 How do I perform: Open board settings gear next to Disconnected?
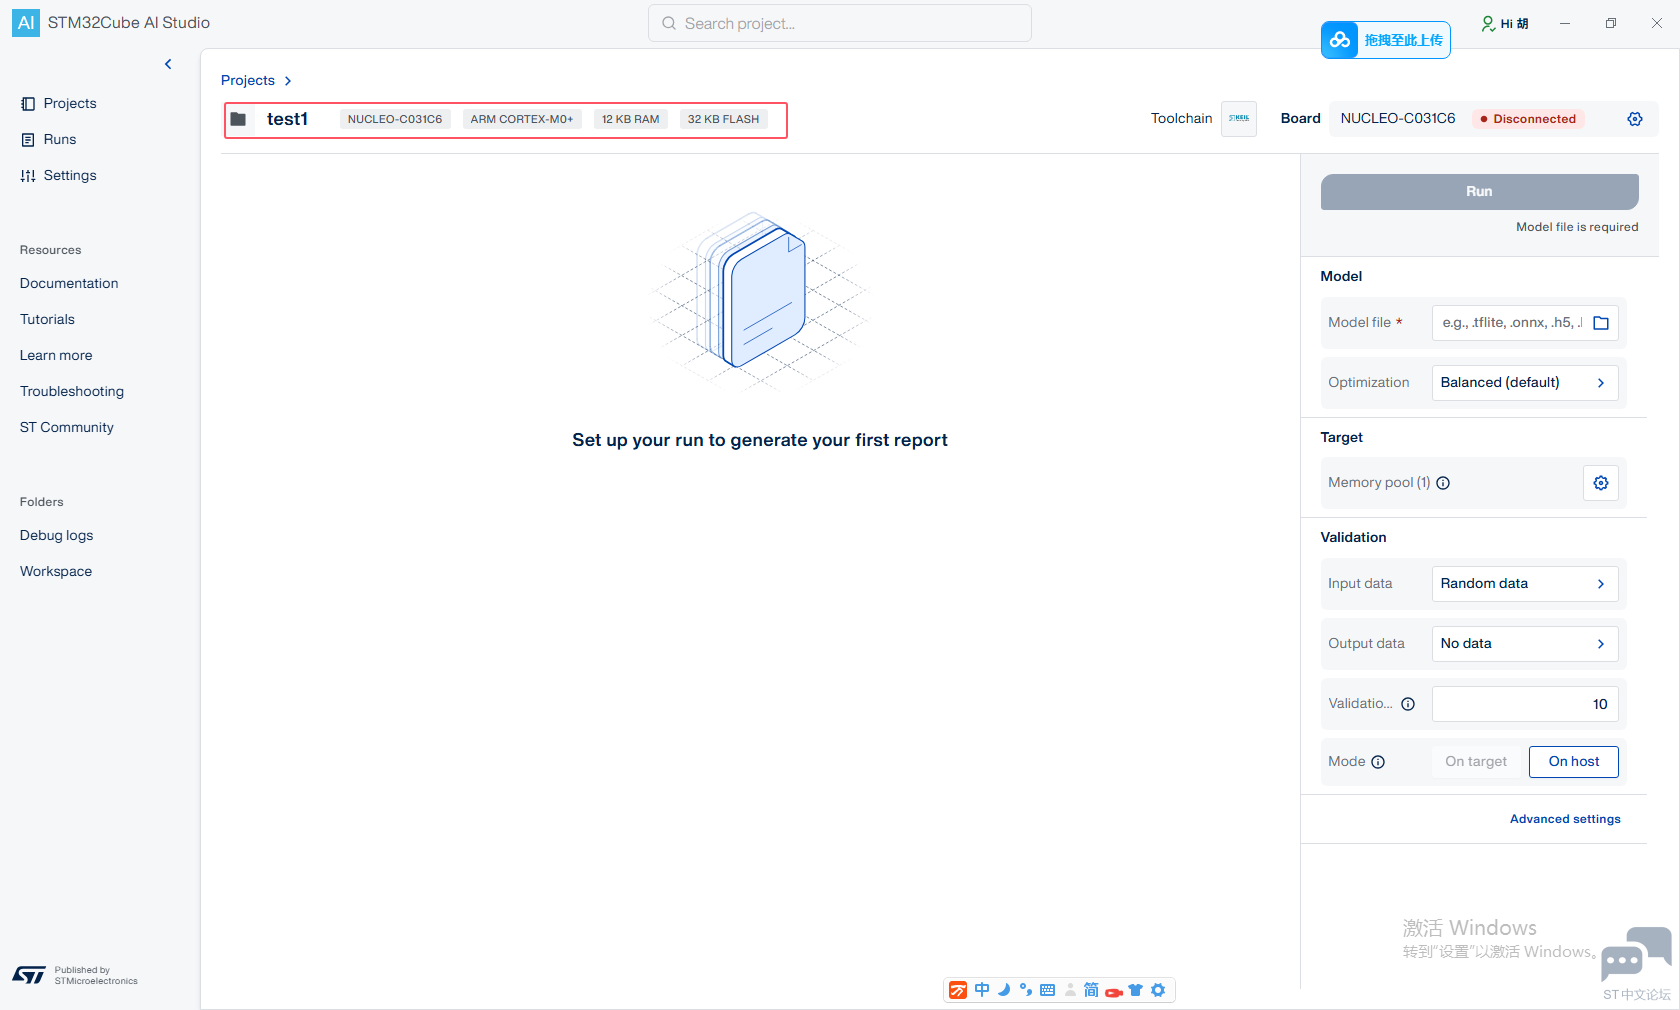[x=1635, y=119]
